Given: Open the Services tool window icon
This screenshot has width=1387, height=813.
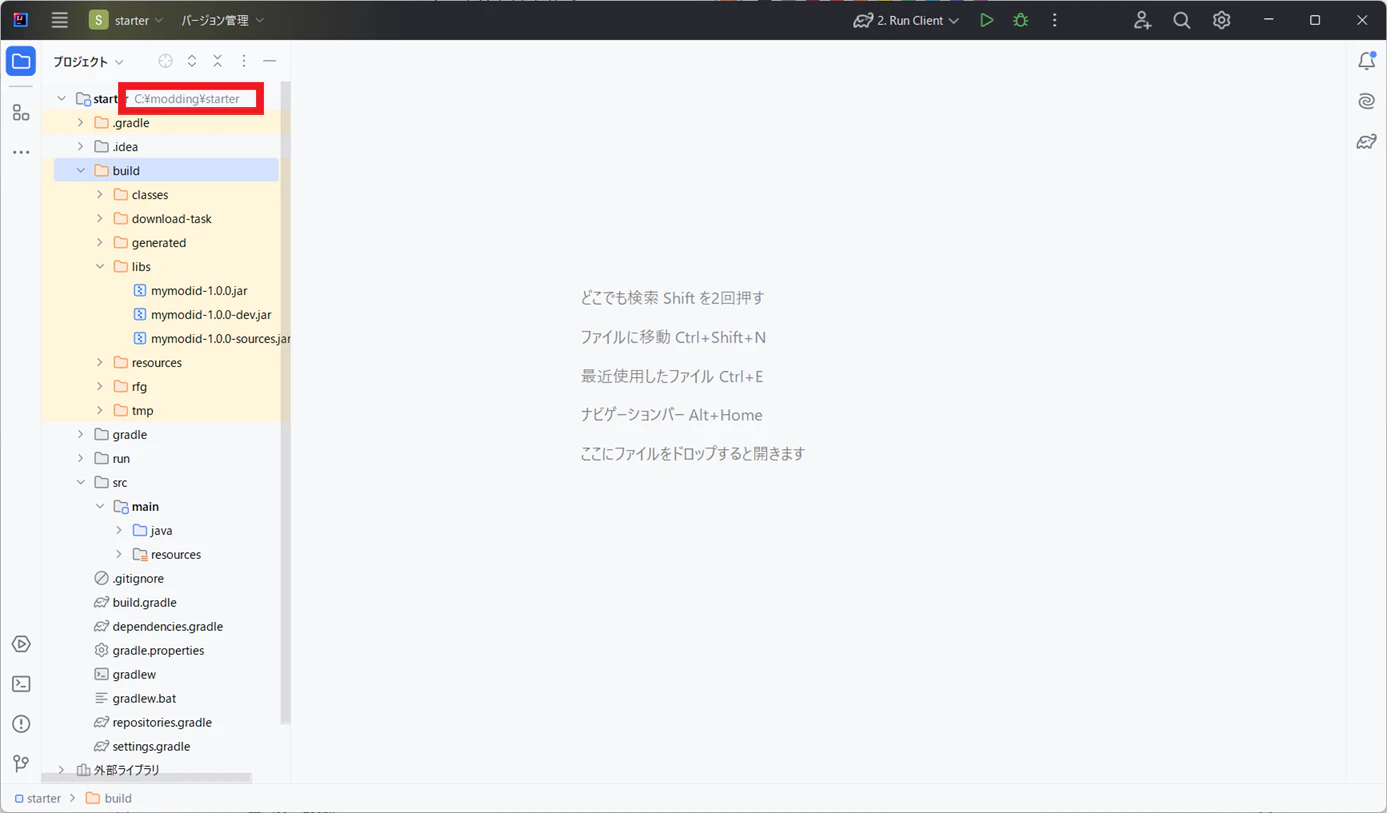Looking at the screenshot, I should [x=21, y=644].
